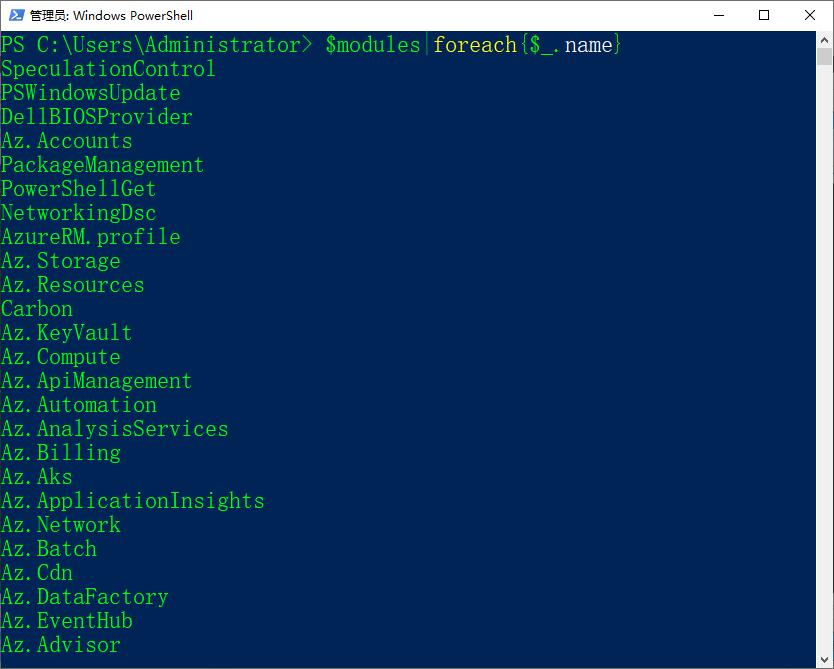The height and width of the screenshot is (669, 834).
Task: Select the SpeculationControl module name
Action: tap(107, 68)
